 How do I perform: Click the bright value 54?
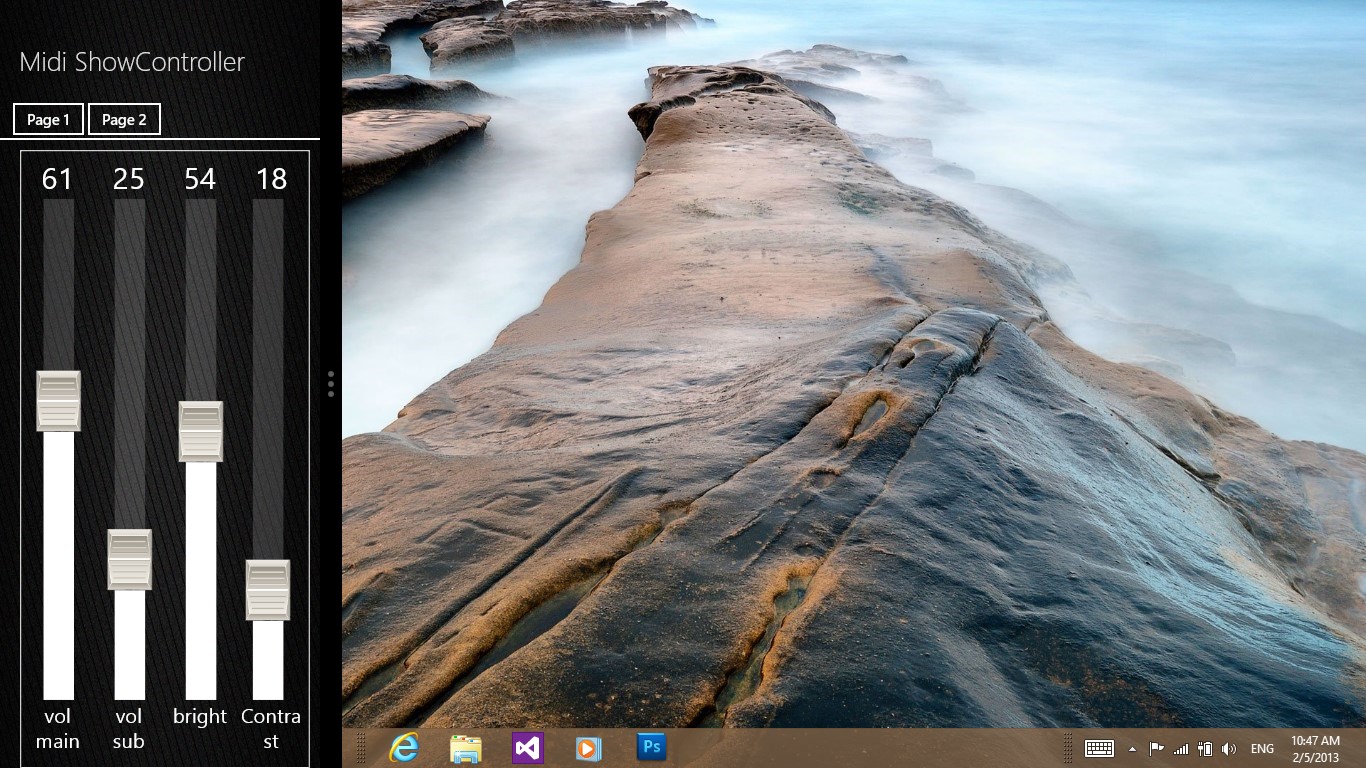[x=200, y=179]
